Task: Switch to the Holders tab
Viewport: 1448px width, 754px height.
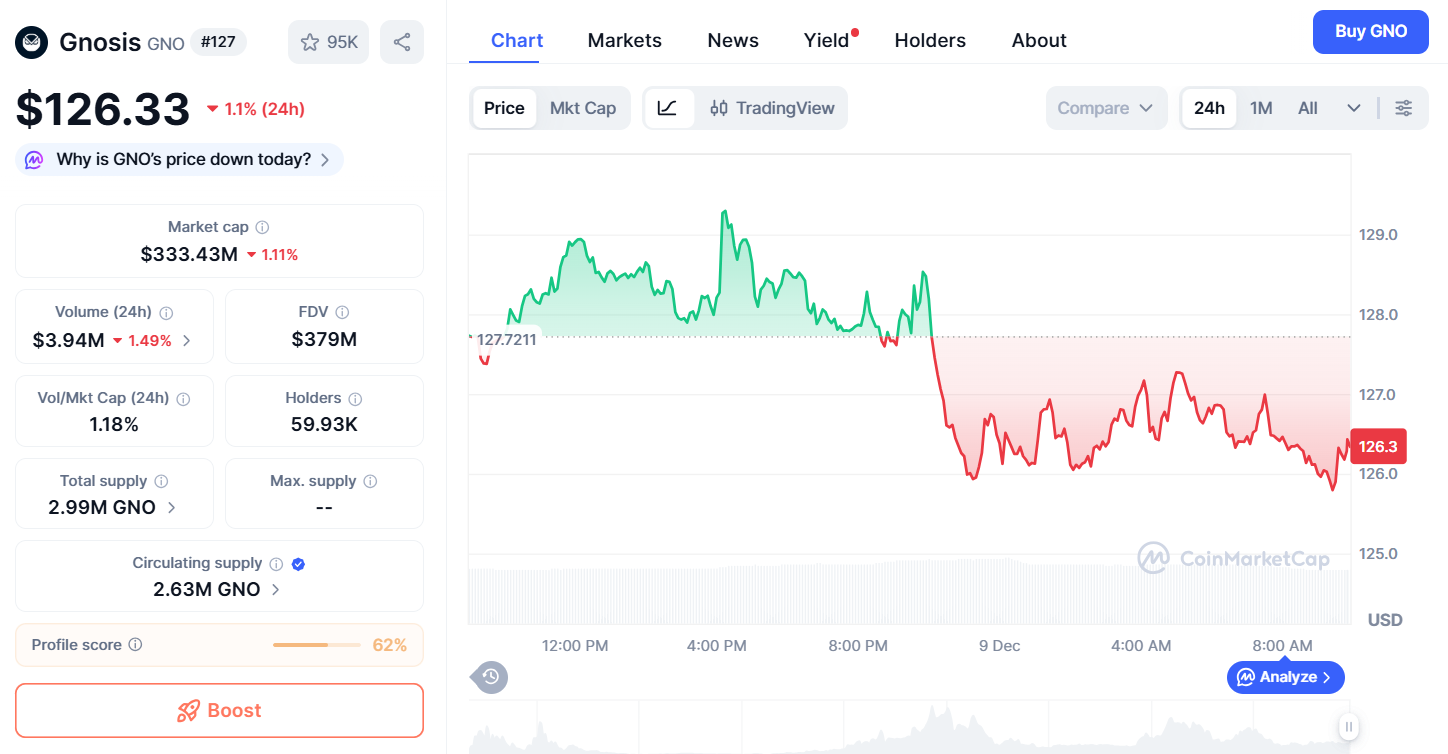Action: point(930,40)
